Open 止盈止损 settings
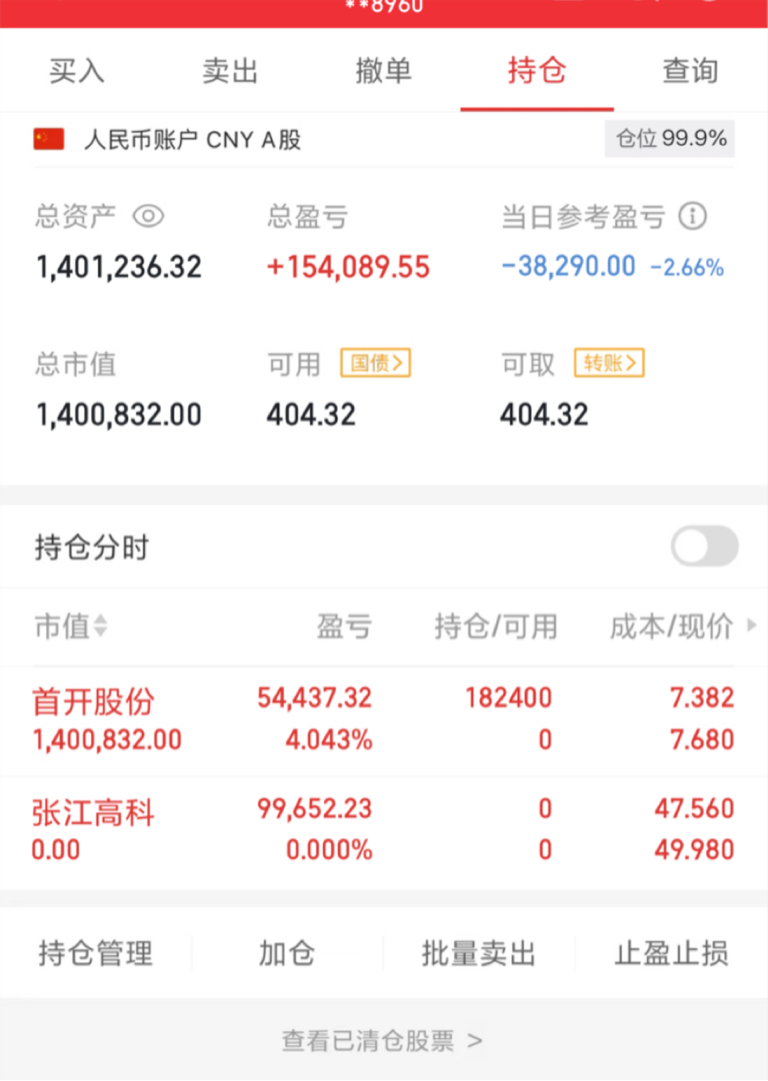The height and width of the screenshot is (1081, 768). coord(671,954)
